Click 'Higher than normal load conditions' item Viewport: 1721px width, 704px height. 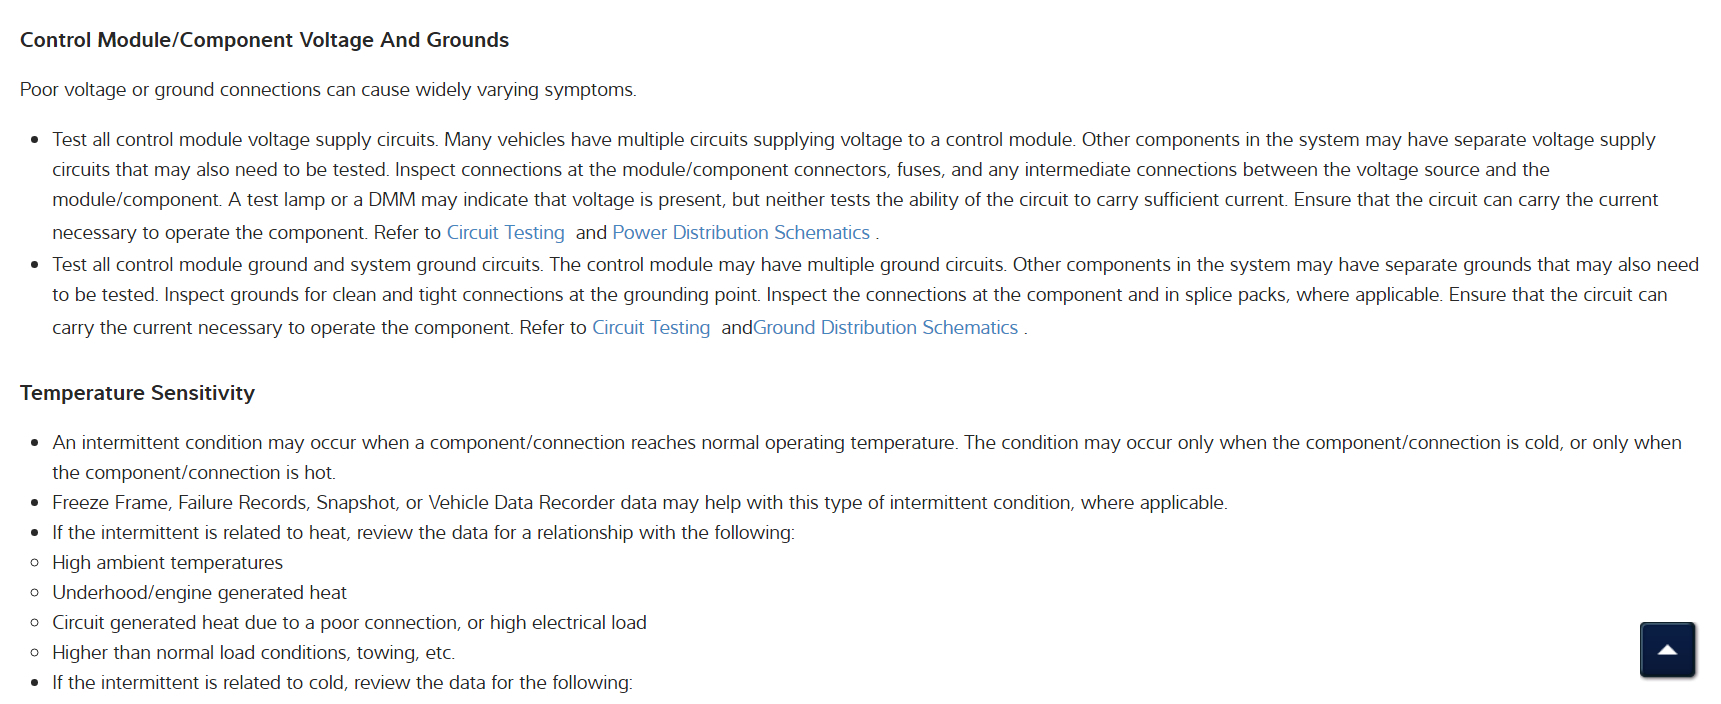pos(253,653)
